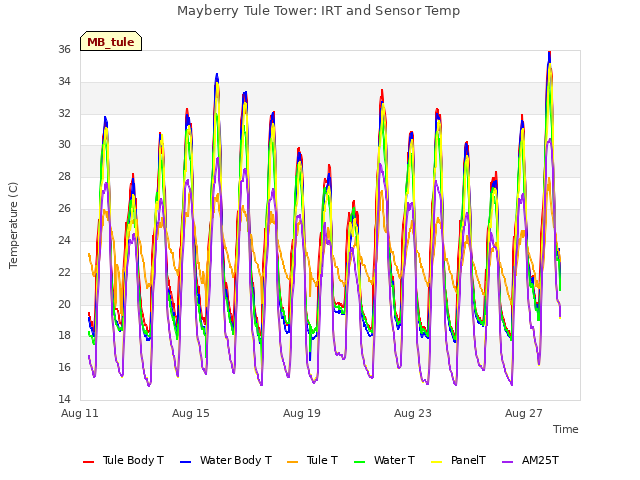640x480 pixels.
Task: Click the Aug 19 x-axis tick label
Action: point(302,413)
